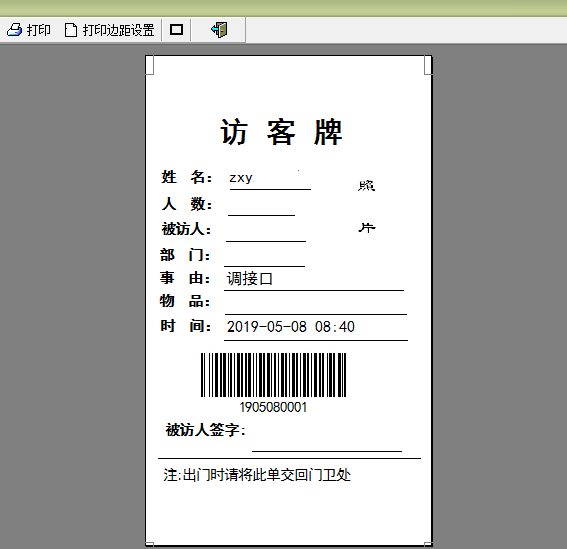
Task: Click the 物品 label
Action: point(184,301)
